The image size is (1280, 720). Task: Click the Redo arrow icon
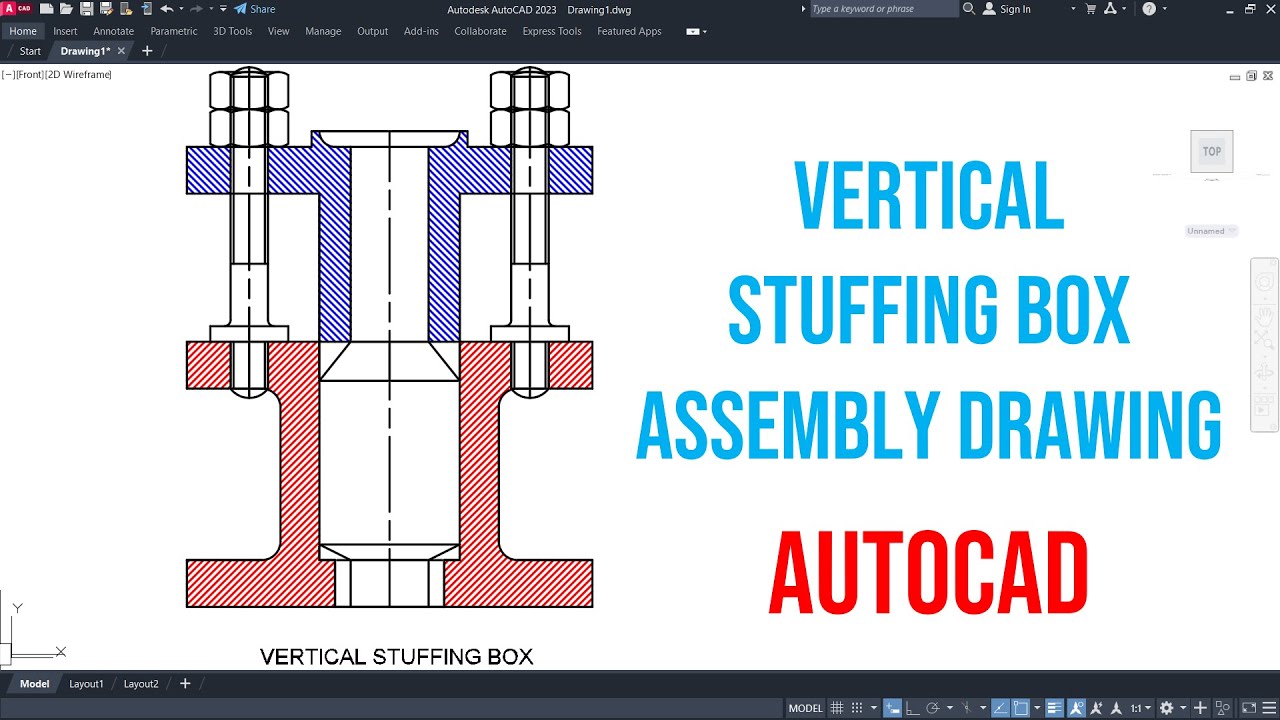point(196,8)
